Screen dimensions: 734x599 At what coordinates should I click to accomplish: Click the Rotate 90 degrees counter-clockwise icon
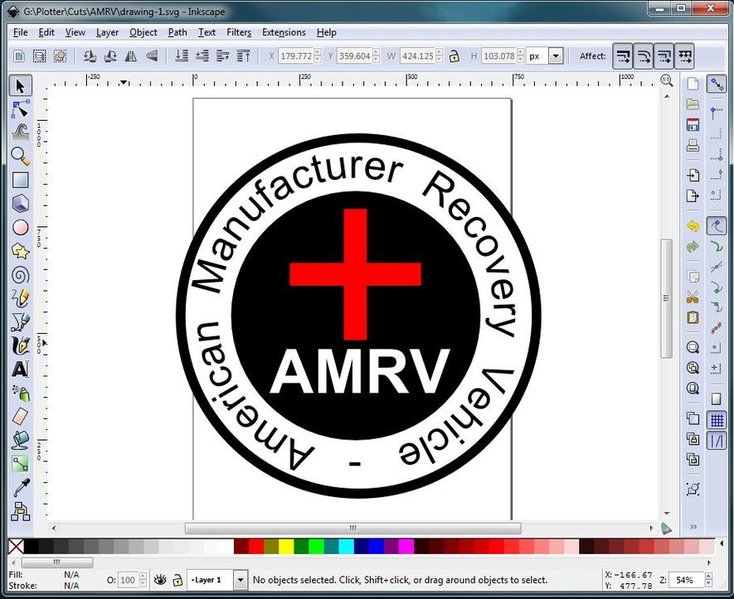click(90, 56)
